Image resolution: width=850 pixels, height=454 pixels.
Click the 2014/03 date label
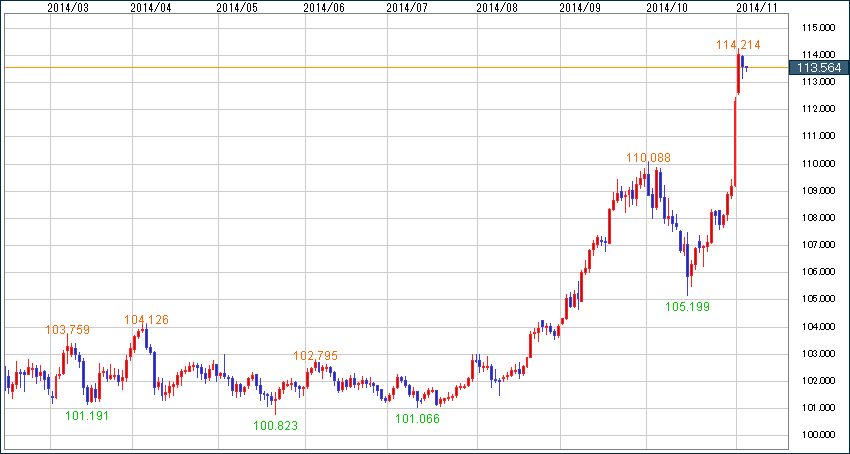click(x=68, y=8)
